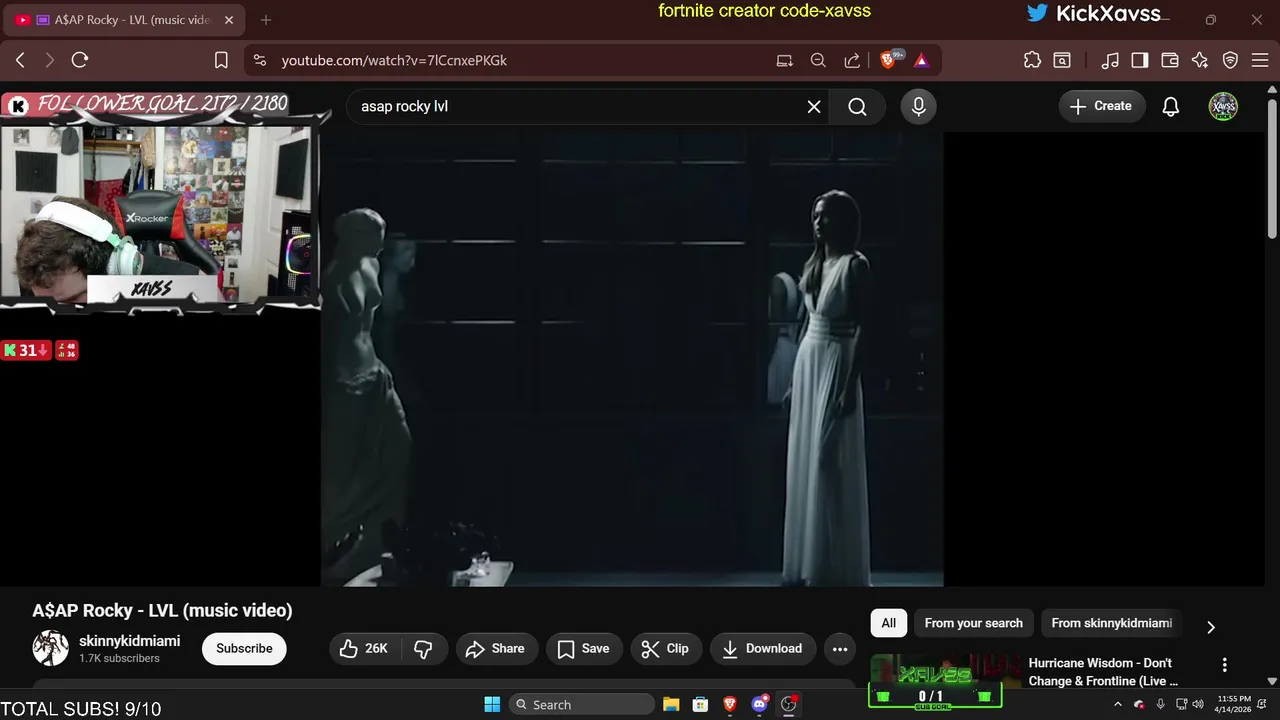Open the Windows Start menu
Screen dimensions: 1280x720
[492, 704]
